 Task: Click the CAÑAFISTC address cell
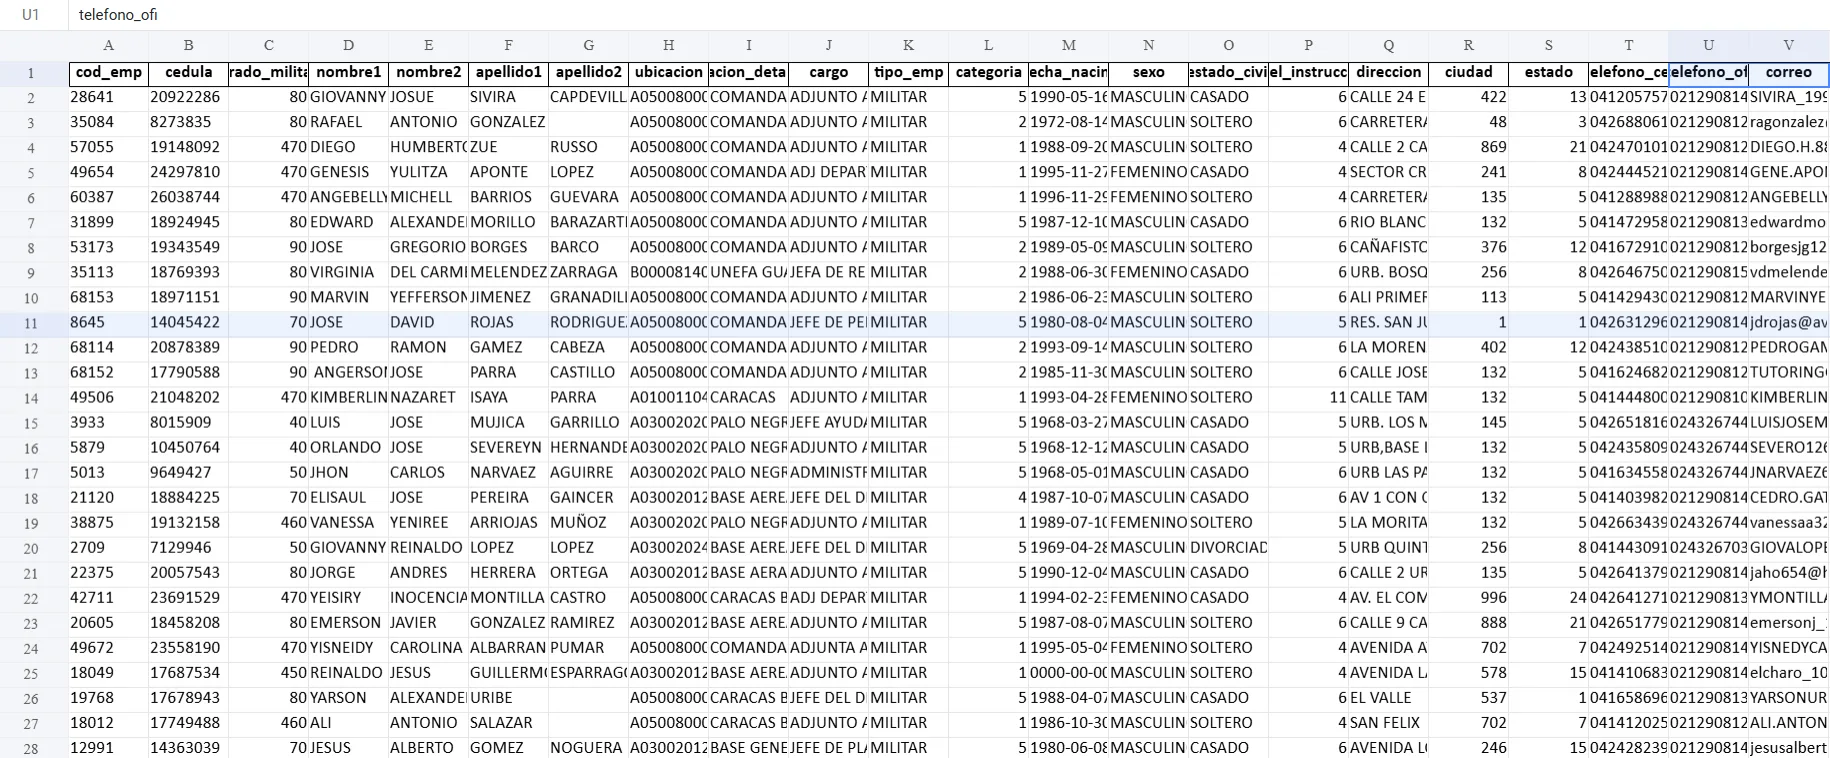[1388, 247]
